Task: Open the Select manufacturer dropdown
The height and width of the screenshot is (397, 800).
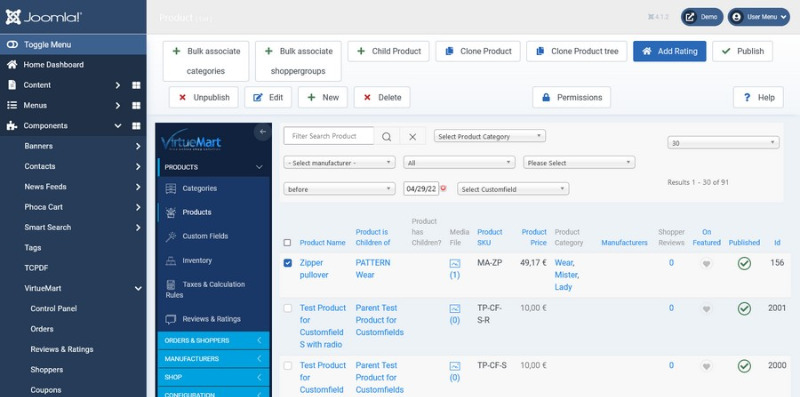Action: [x=339, y=163]
